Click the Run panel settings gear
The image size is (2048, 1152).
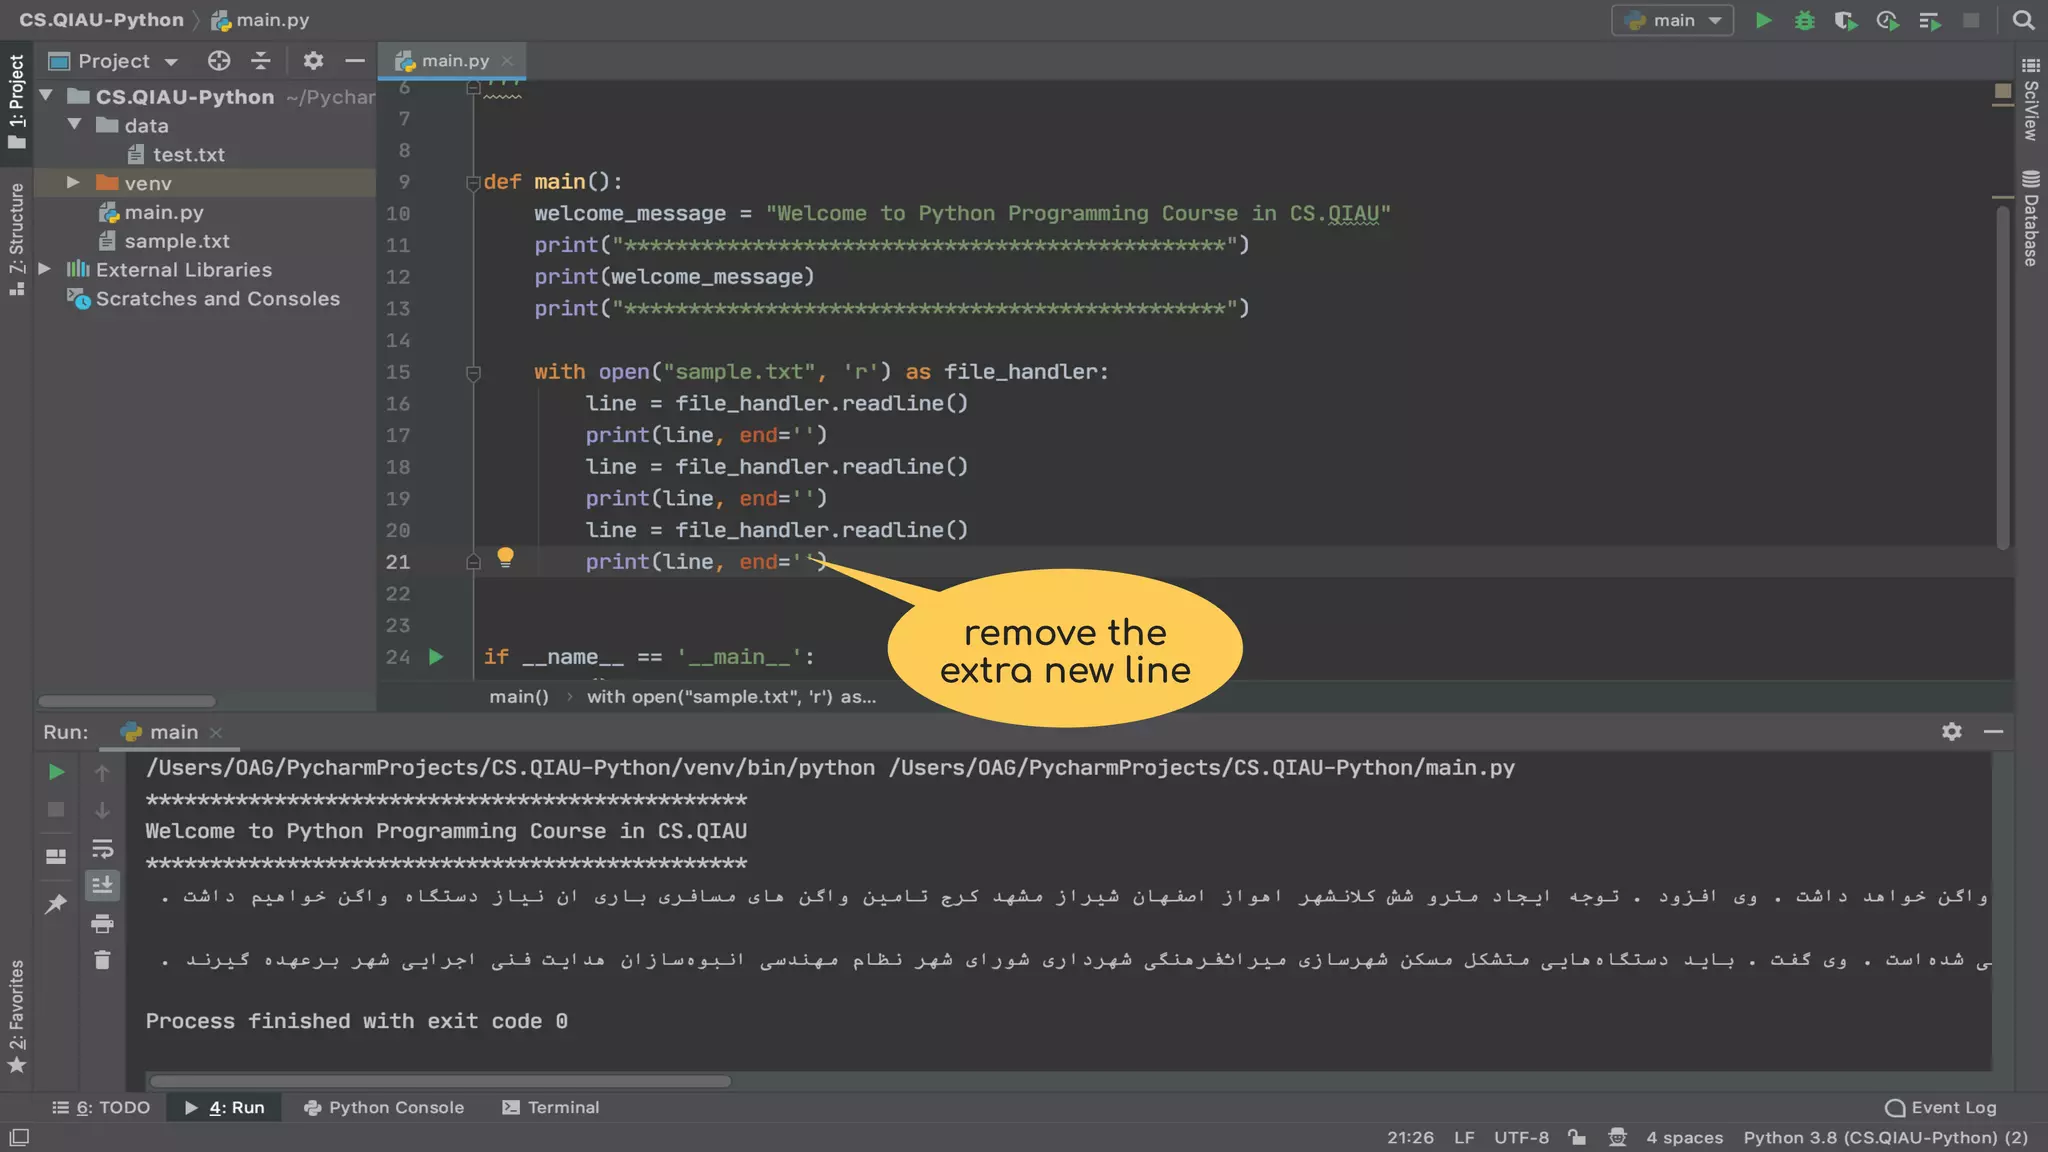coord(1951,732)
